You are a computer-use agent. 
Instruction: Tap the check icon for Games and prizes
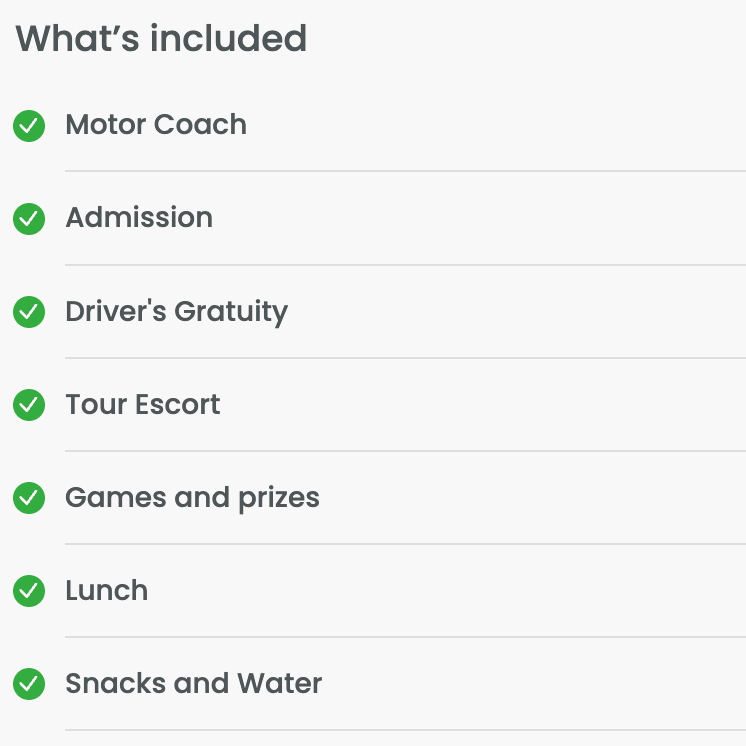pyautogui.click(x=29, y=498)
